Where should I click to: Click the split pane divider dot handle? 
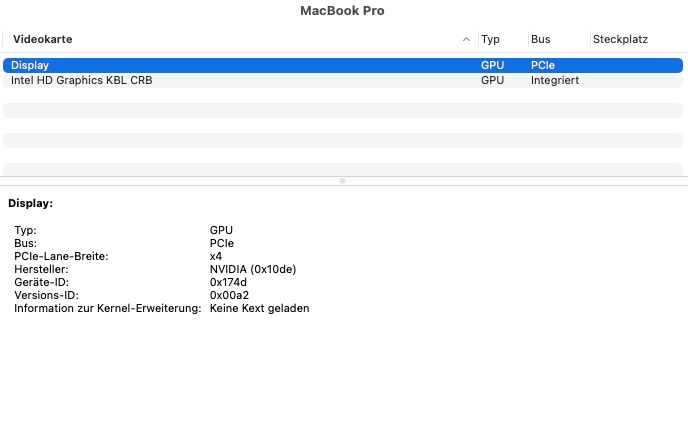coord(343,181)
